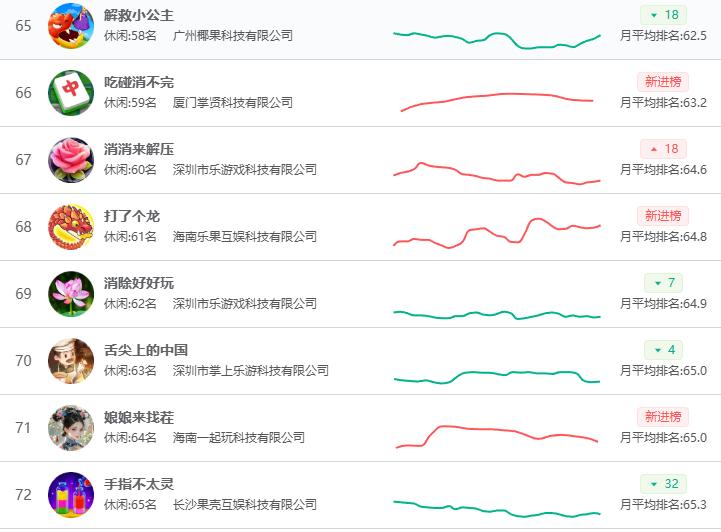Image resolution: width=721 pixels, height=532 pixels.
Task: Click the 解救小公主 dragon game icon
Action: click(71, 26)
